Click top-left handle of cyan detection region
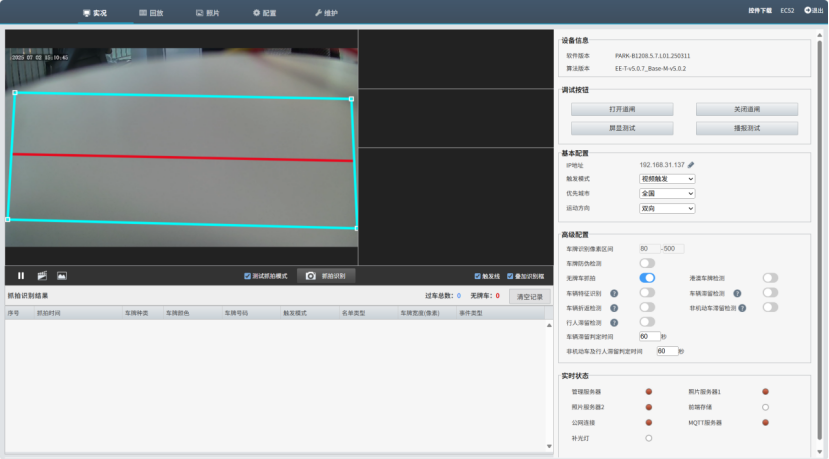 pos(15,93)
